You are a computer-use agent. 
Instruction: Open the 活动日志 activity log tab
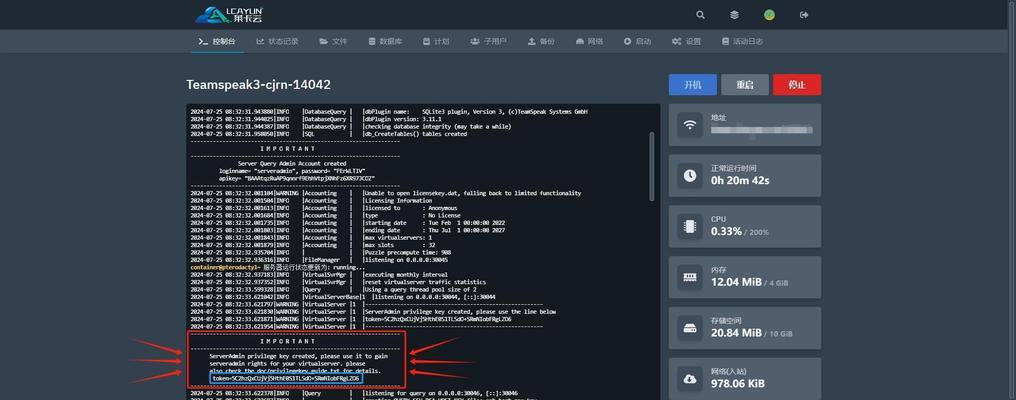point(742,41)
